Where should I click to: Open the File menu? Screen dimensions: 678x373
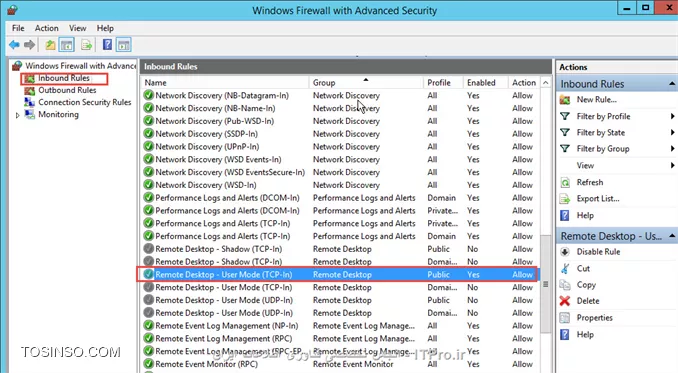18,28
